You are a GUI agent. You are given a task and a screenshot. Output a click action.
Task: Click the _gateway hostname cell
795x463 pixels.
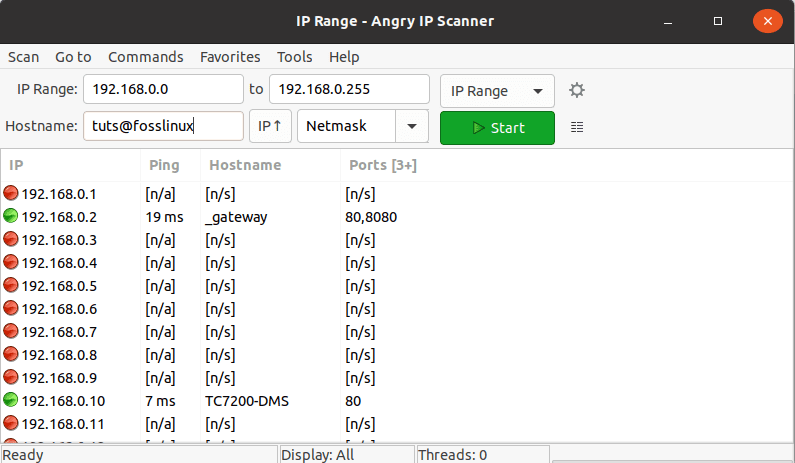point(236,217)
